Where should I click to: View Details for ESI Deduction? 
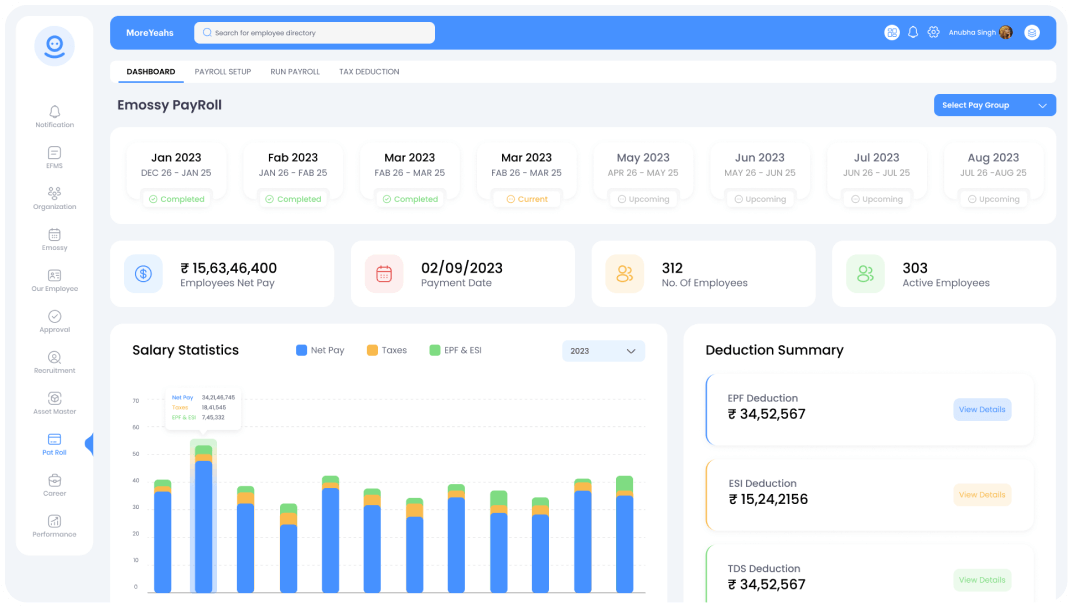pyautogui.click(x=981, y=495)
